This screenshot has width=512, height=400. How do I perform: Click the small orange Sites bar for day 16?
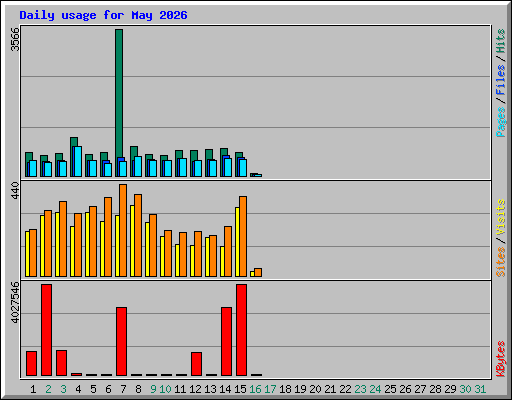tap(258, 272)
